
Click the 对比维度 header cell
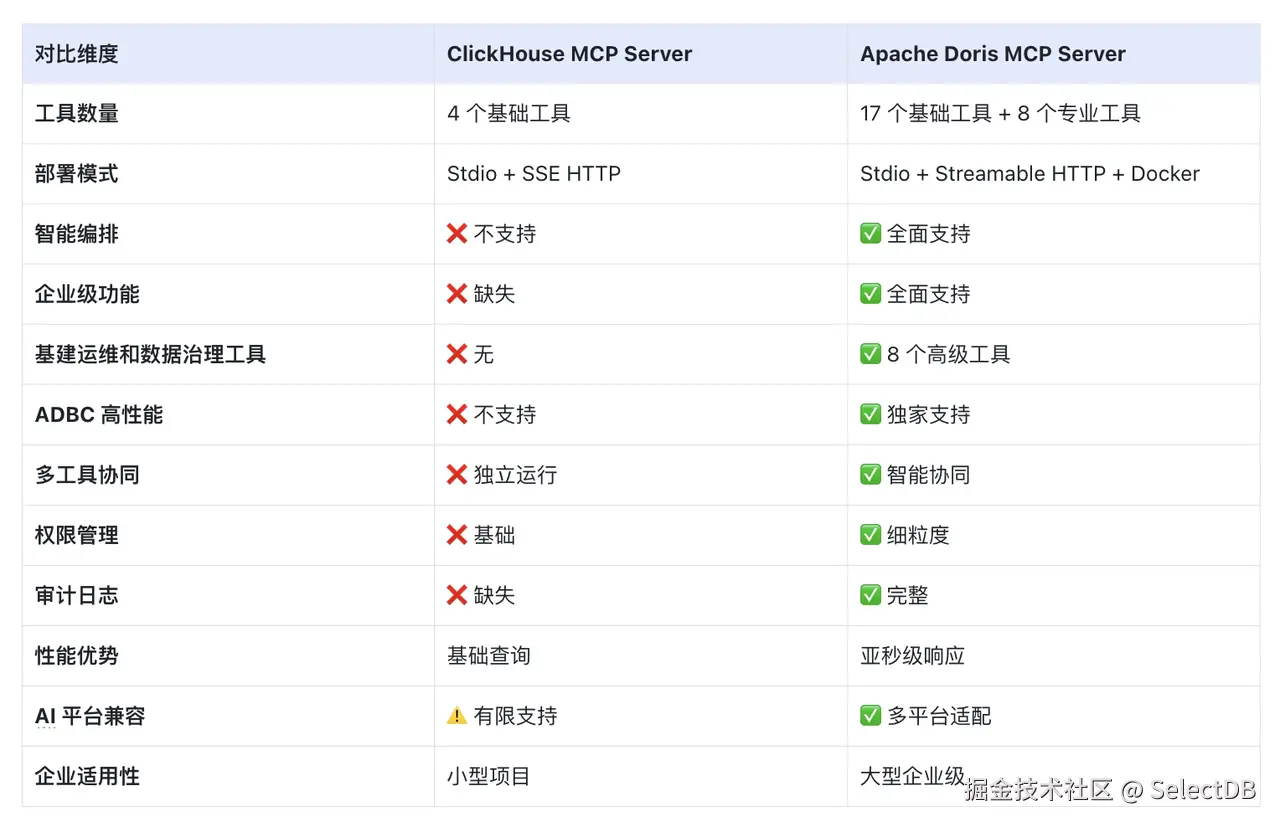[x=77, y=54]
